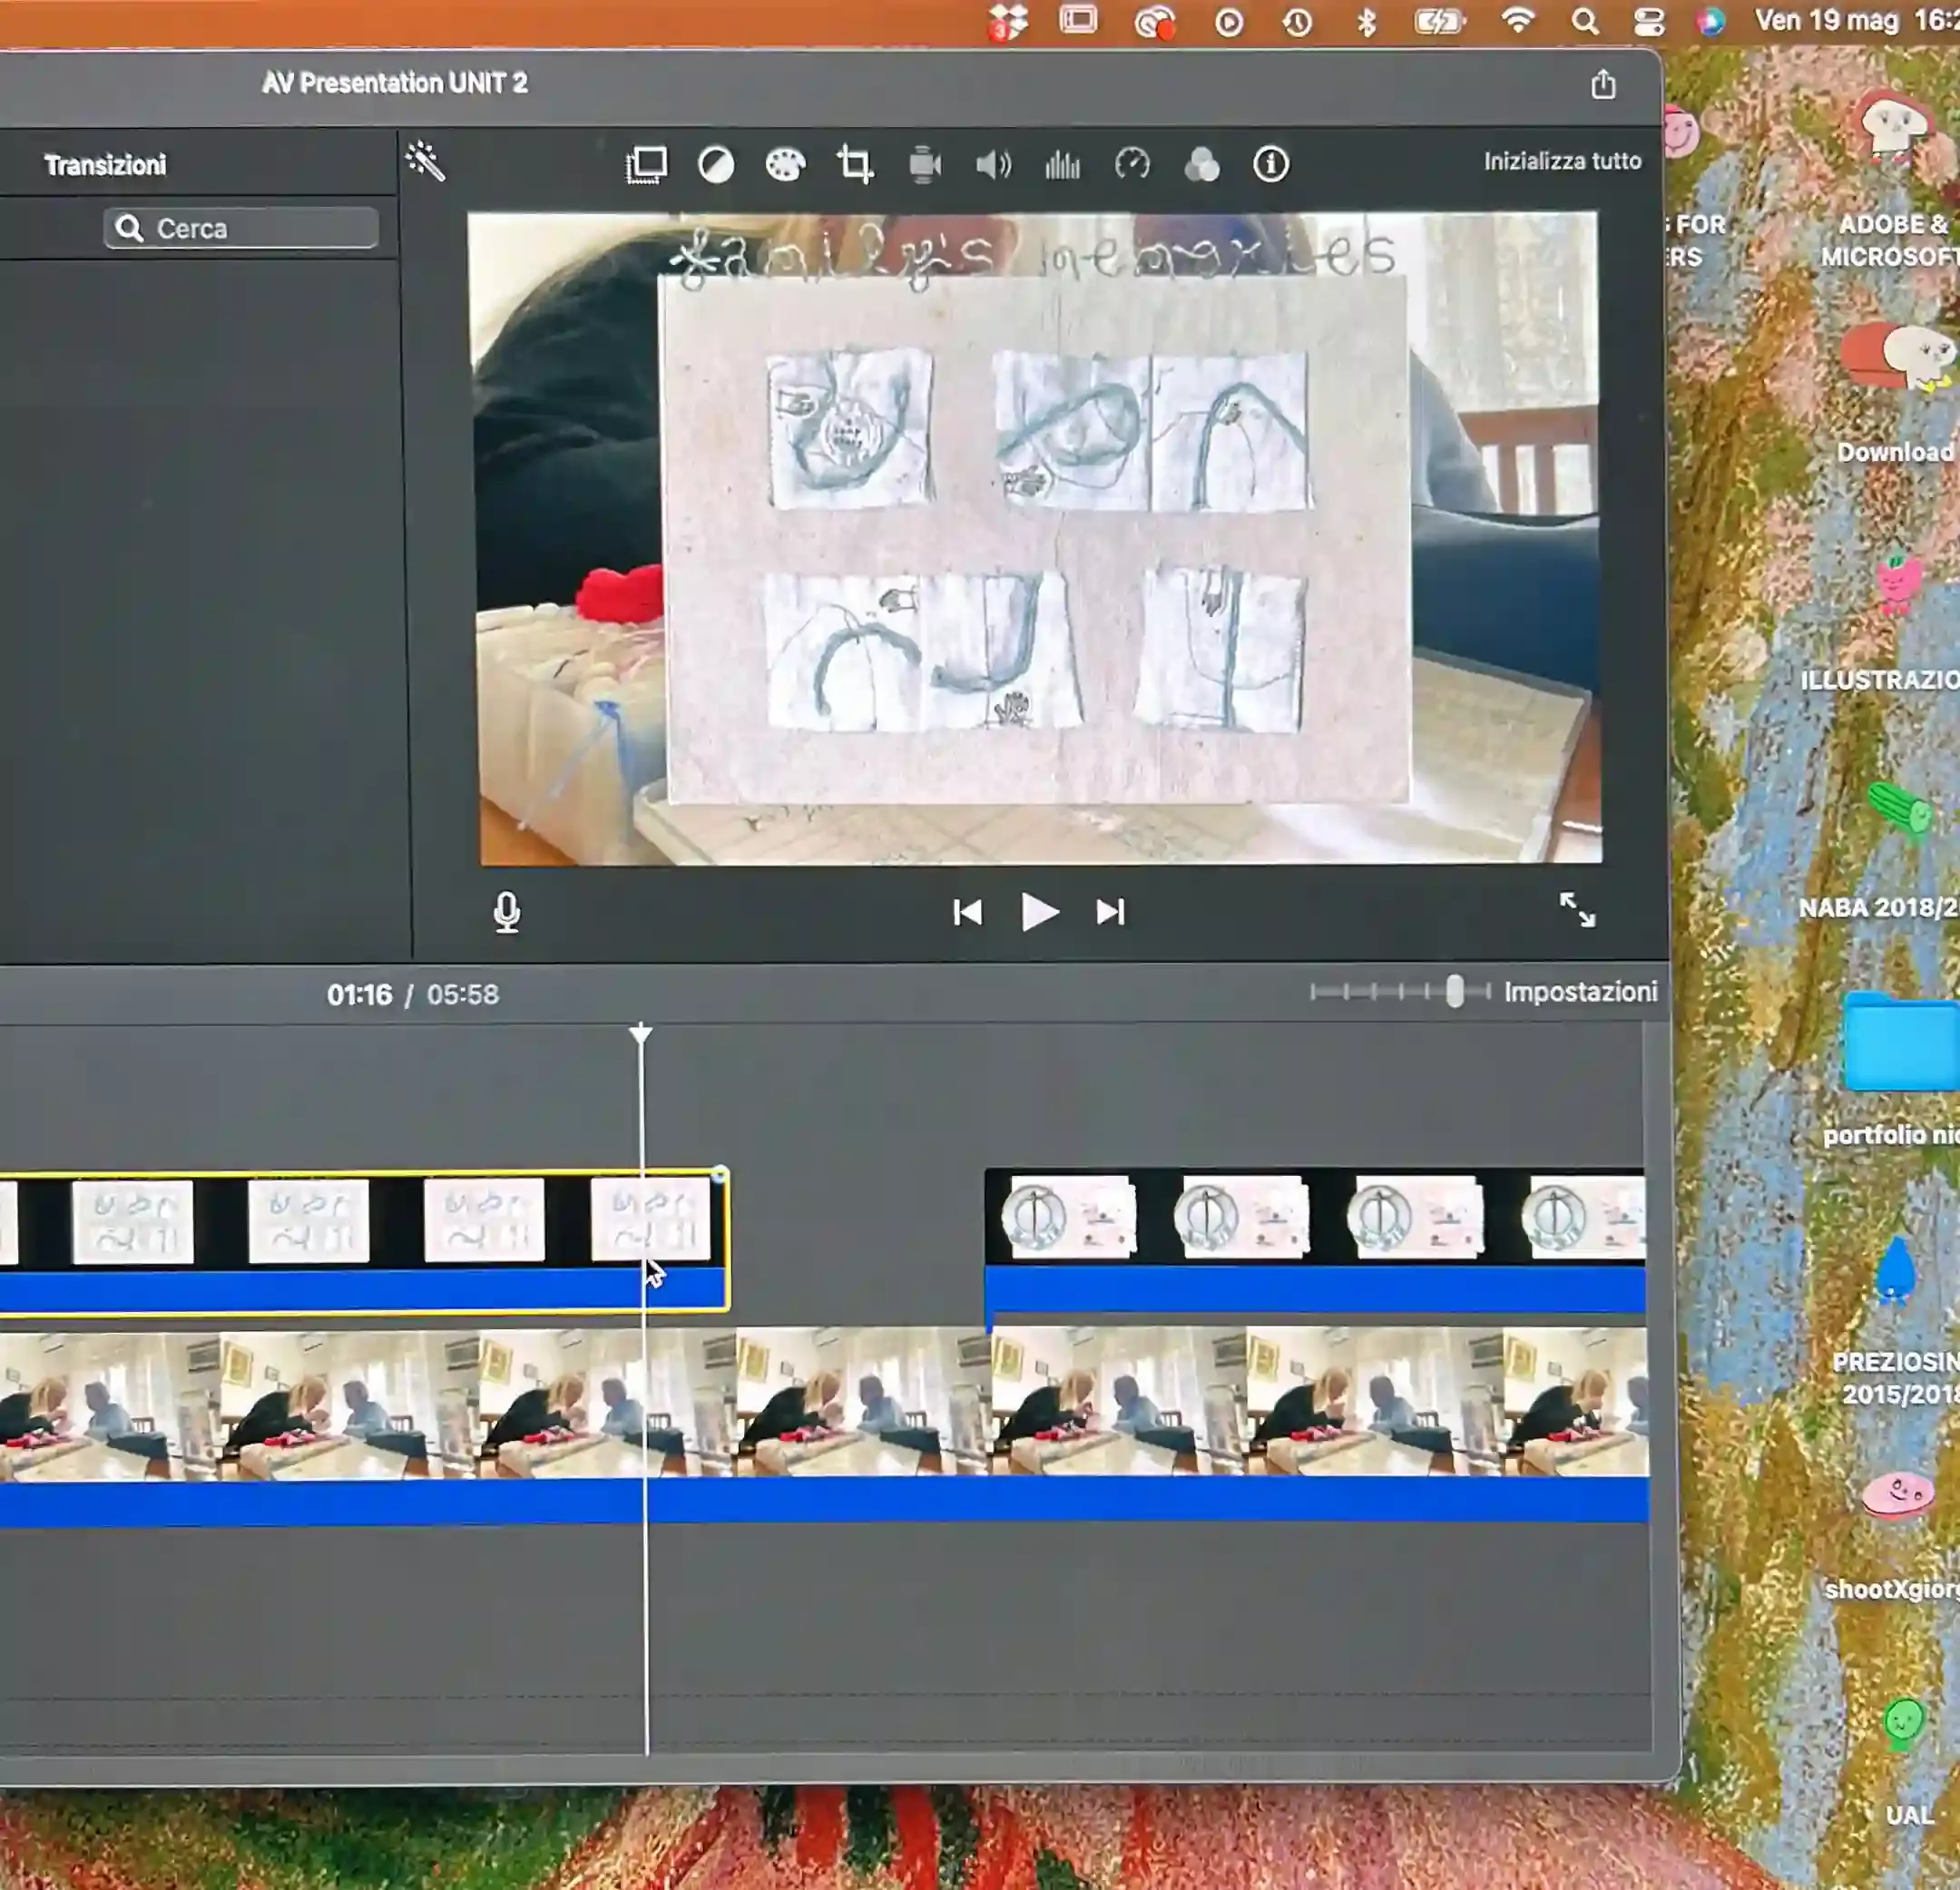Open the stabilization camera tool
The height and width of the screenshot is (1890, 1960).
pos(925,164)
